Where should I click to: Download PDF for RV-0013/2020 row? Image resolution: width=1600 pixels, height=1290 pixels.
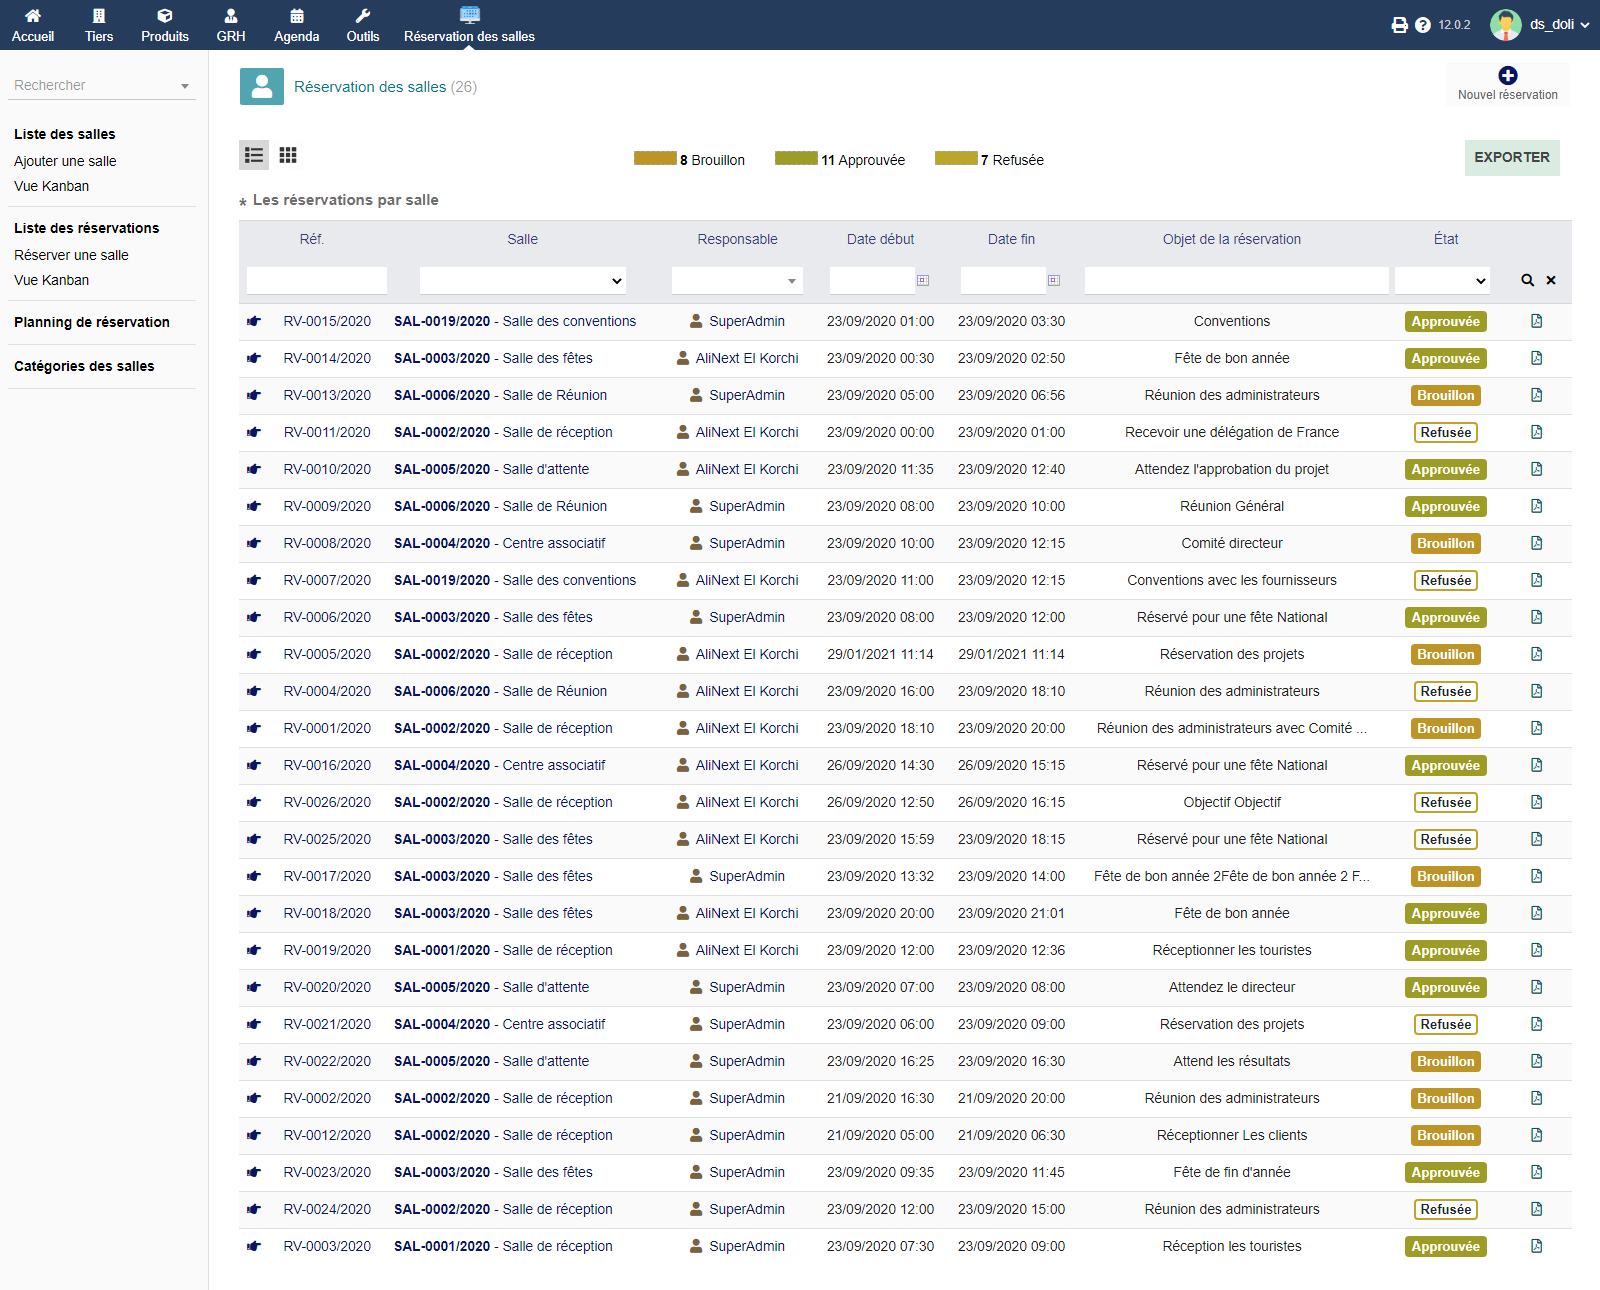1536,395
